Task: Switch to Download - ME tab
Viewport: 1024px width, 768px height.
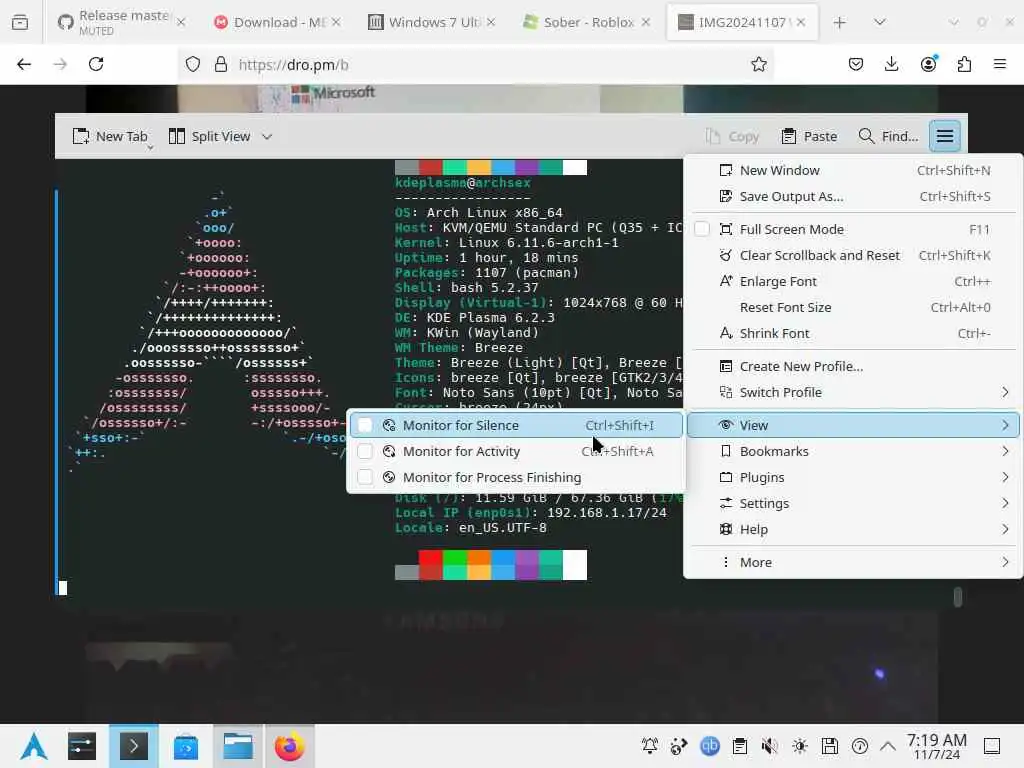Action: pos(278,22)
